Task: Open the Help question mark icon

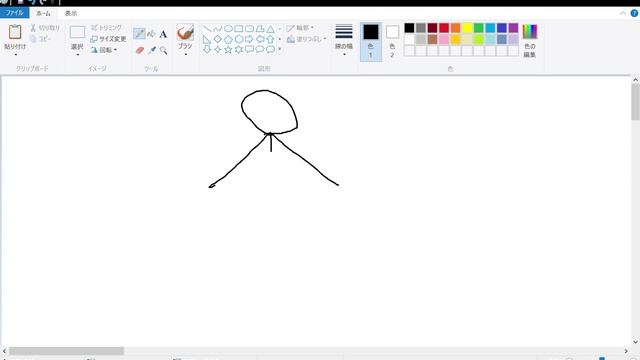Action: click(x=634, y=13)
